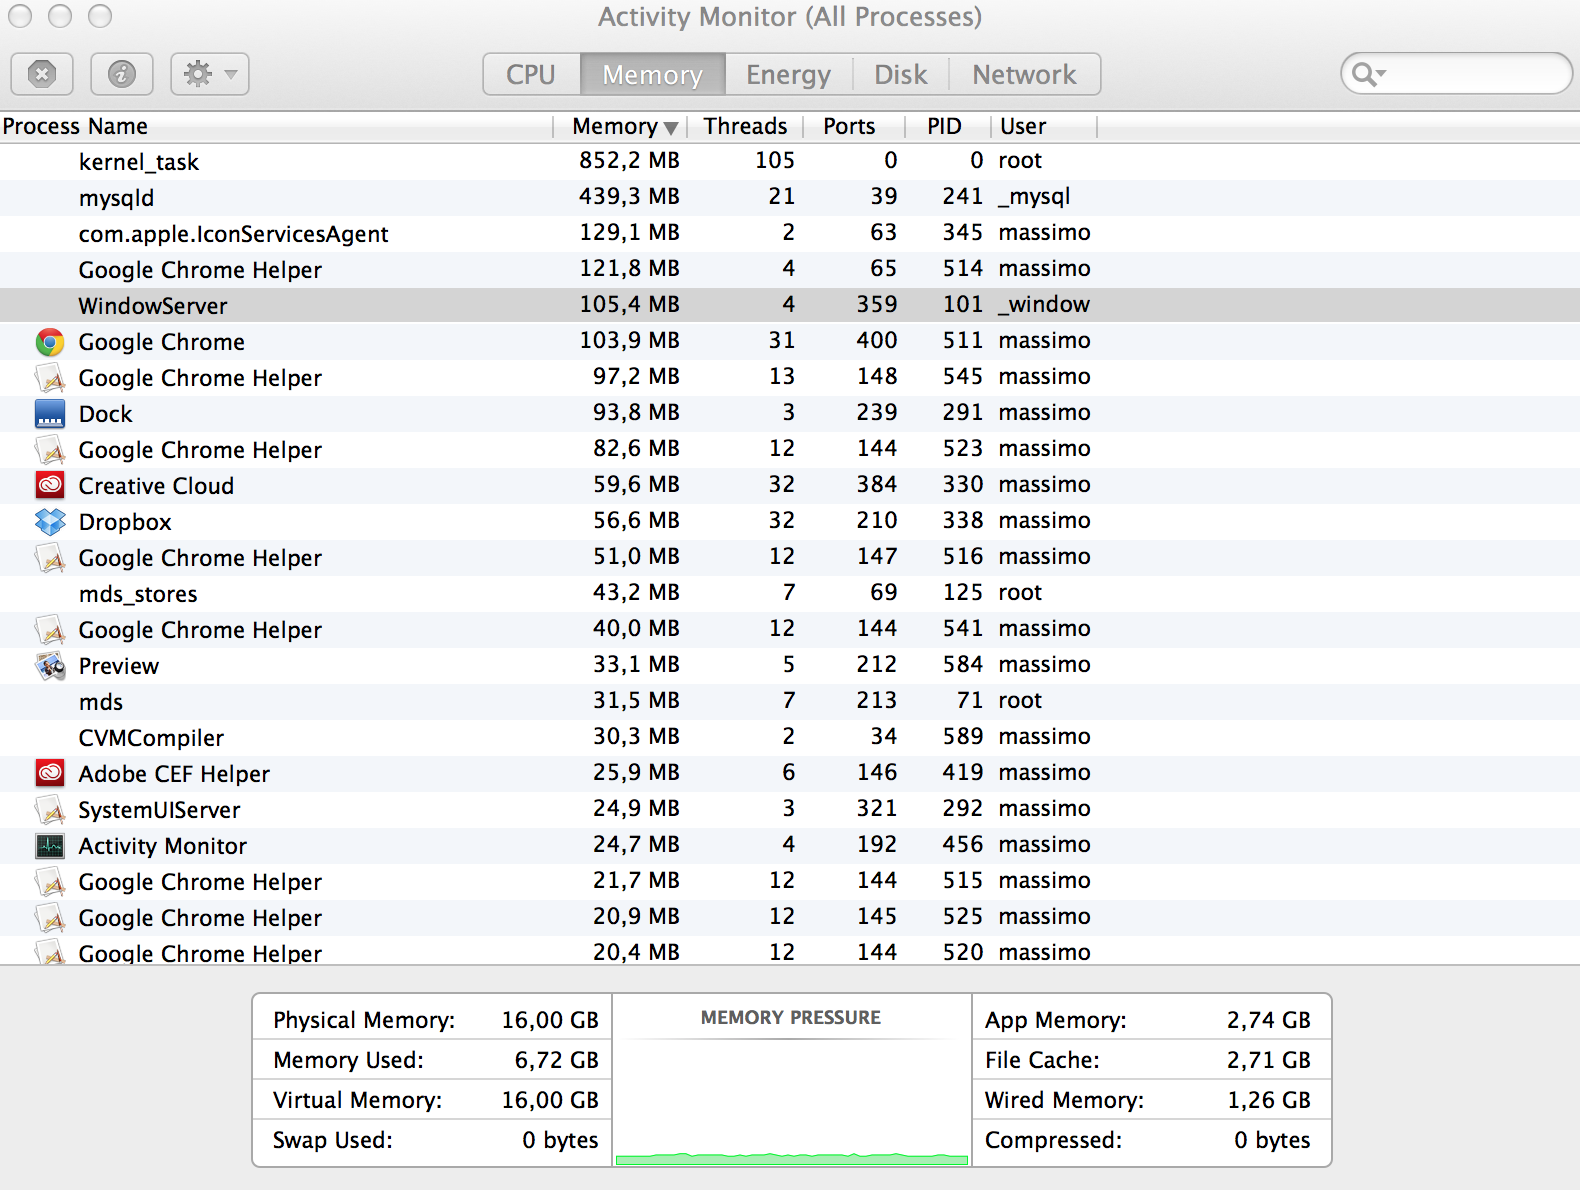Viewport: 1580px width, 1190px height.
Task: Open search options via the magnifier icon
Action: tap(1368, 74)
